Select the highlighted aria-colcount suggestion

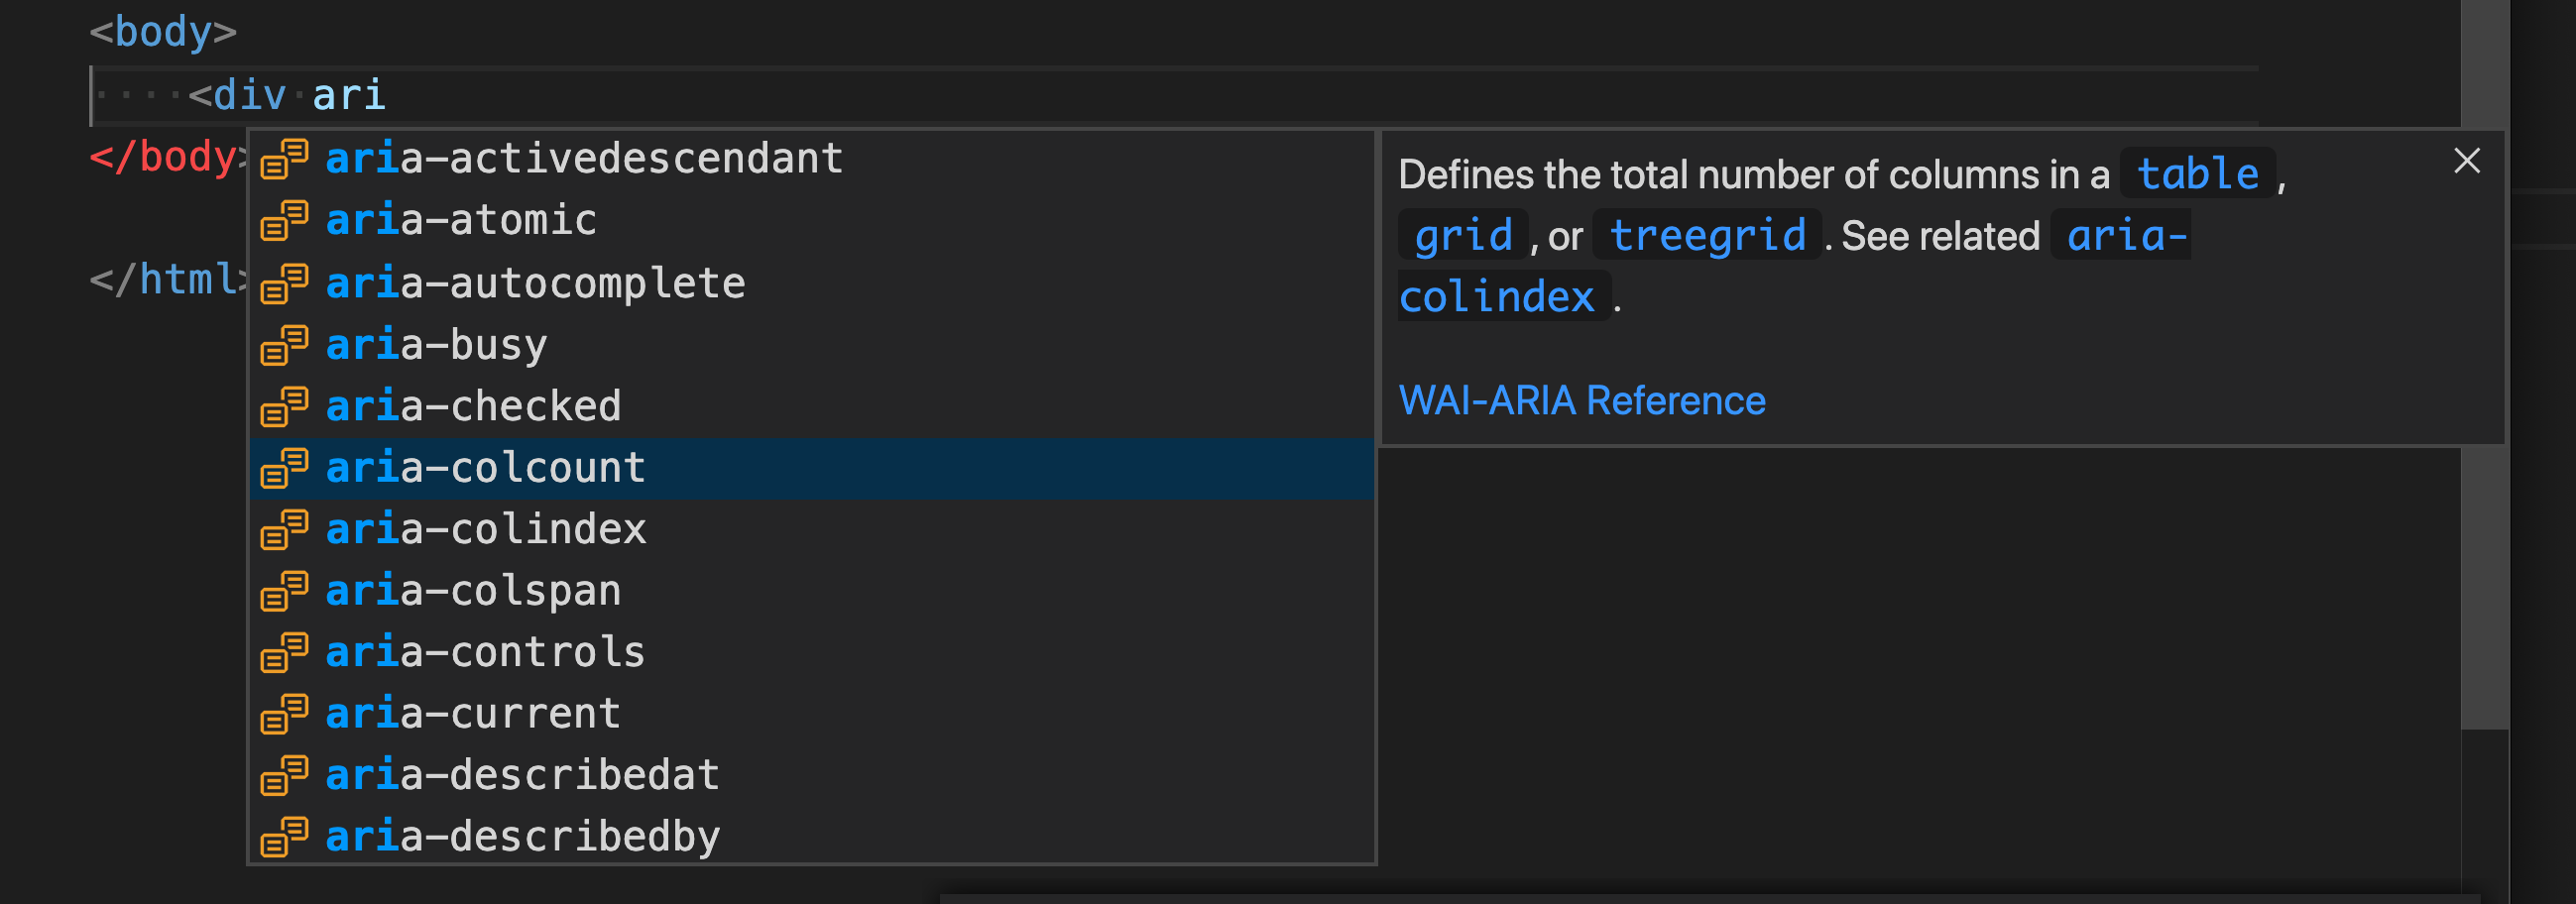pos(484,468)
